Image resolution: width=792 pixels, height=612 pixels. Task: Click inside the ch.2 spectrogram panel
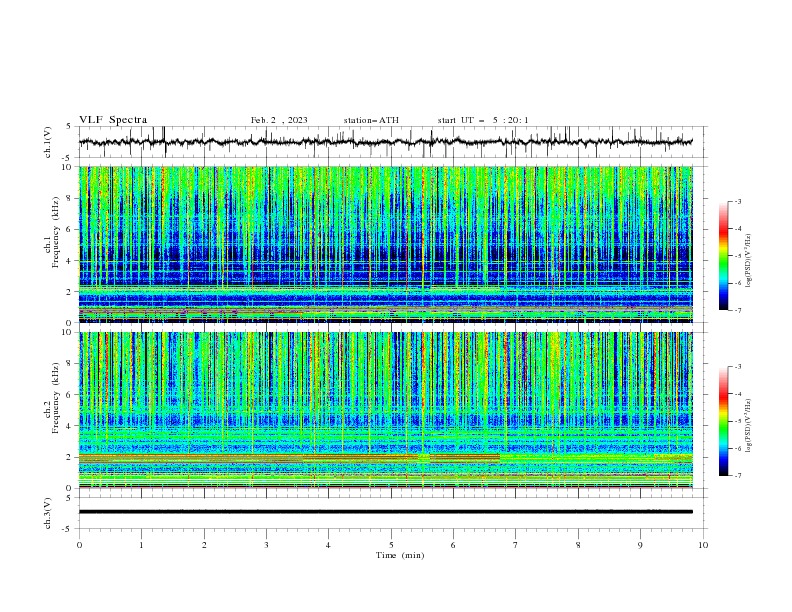click(x=386, y=410)
